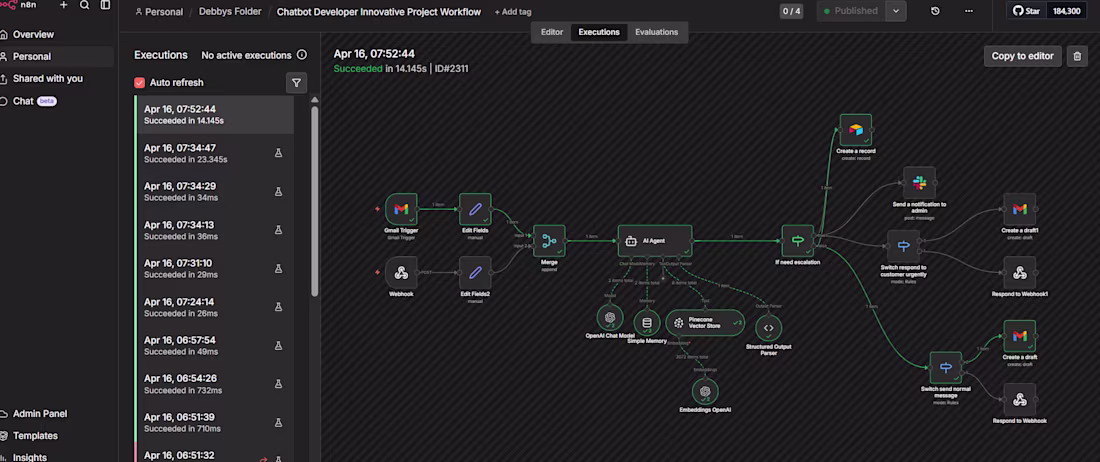1100x462 pixels.
Task: Click Add tag link
Action: coord(513,12)
